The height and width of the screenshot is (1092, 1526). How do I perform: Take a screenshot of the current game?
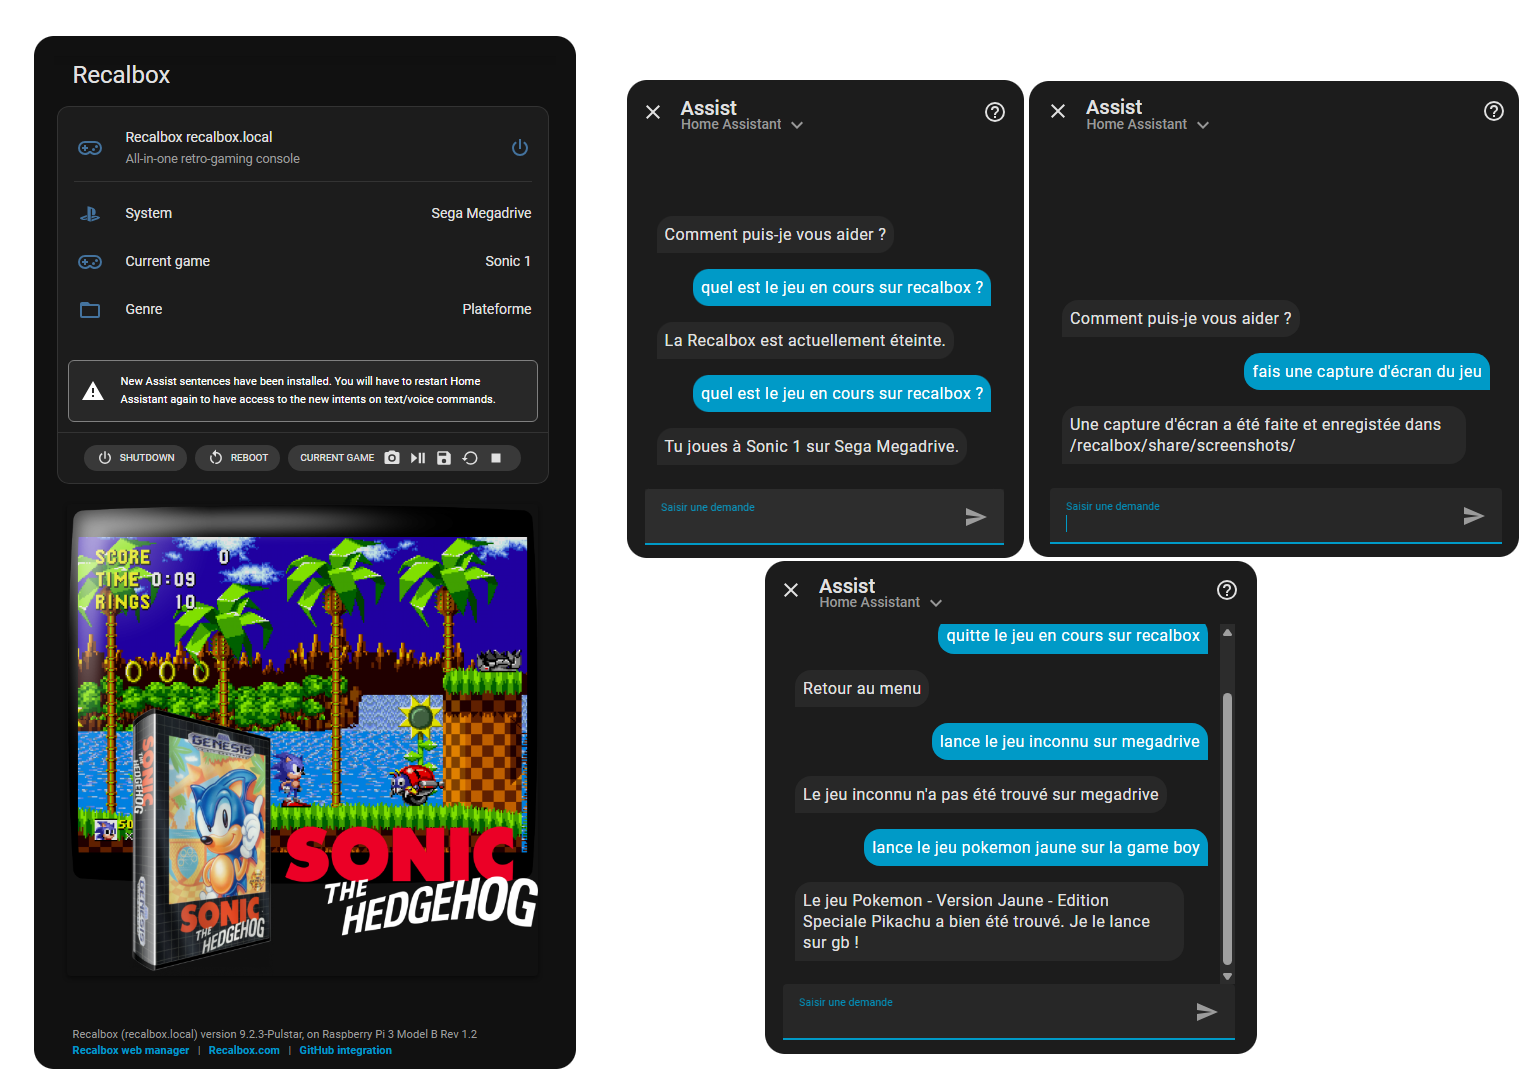[x=392, y=458]
